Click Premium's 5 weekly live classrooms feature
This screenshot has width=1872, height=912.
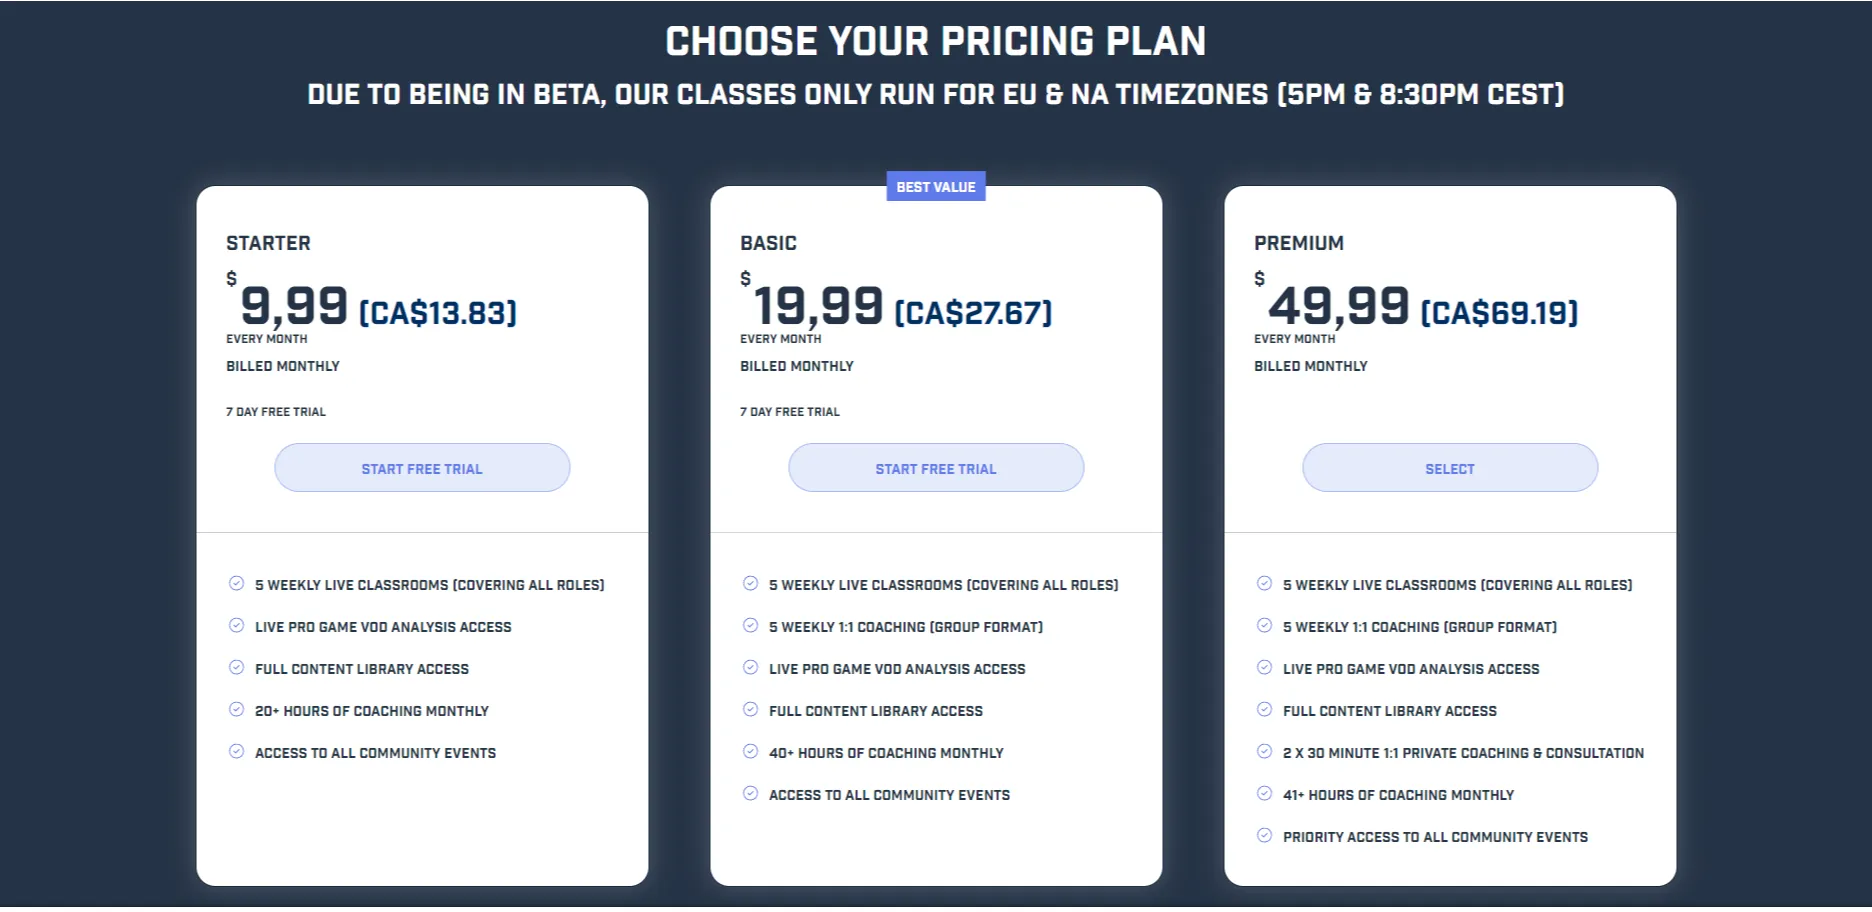[1457, 585]
